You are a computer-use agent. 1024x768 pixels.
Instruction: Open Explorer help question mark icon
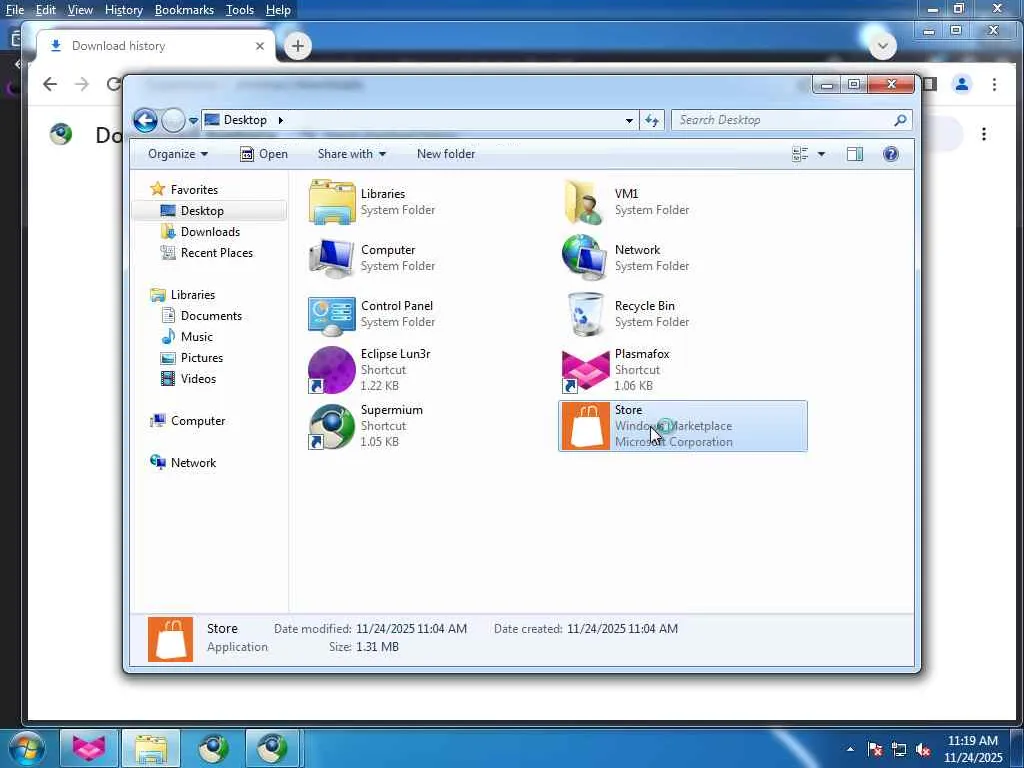click(x=891, y=154)
